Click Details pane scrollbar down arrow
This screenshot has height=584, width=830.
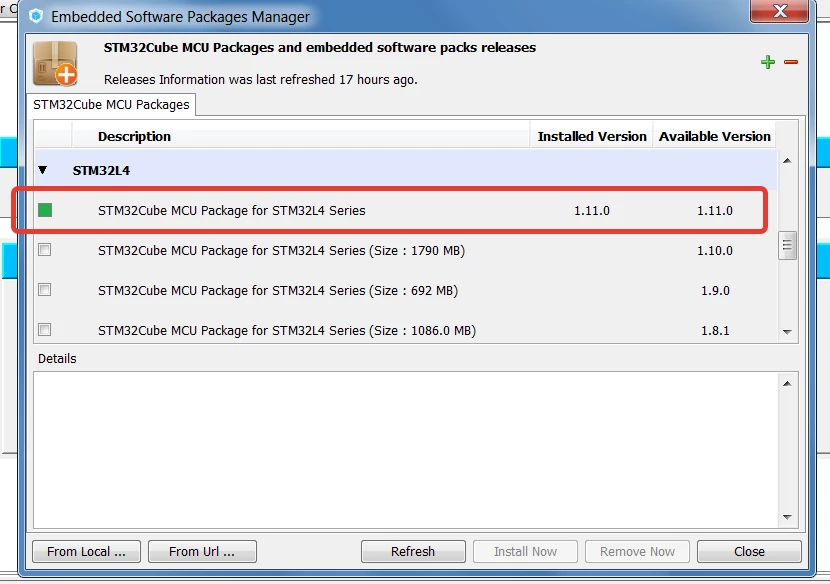point(787,517)
